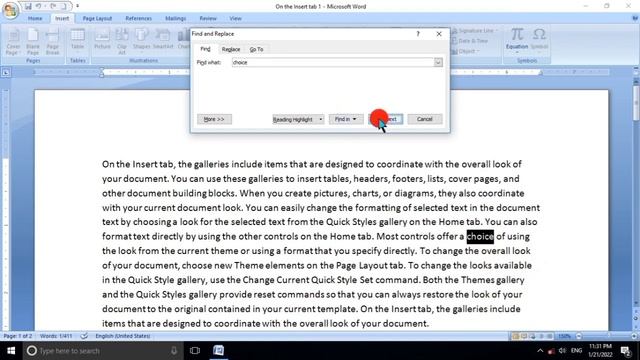Open the Object dropdown in ribbon
The height and width of the screenshot is (360, 640).
[x=465, y=51]
